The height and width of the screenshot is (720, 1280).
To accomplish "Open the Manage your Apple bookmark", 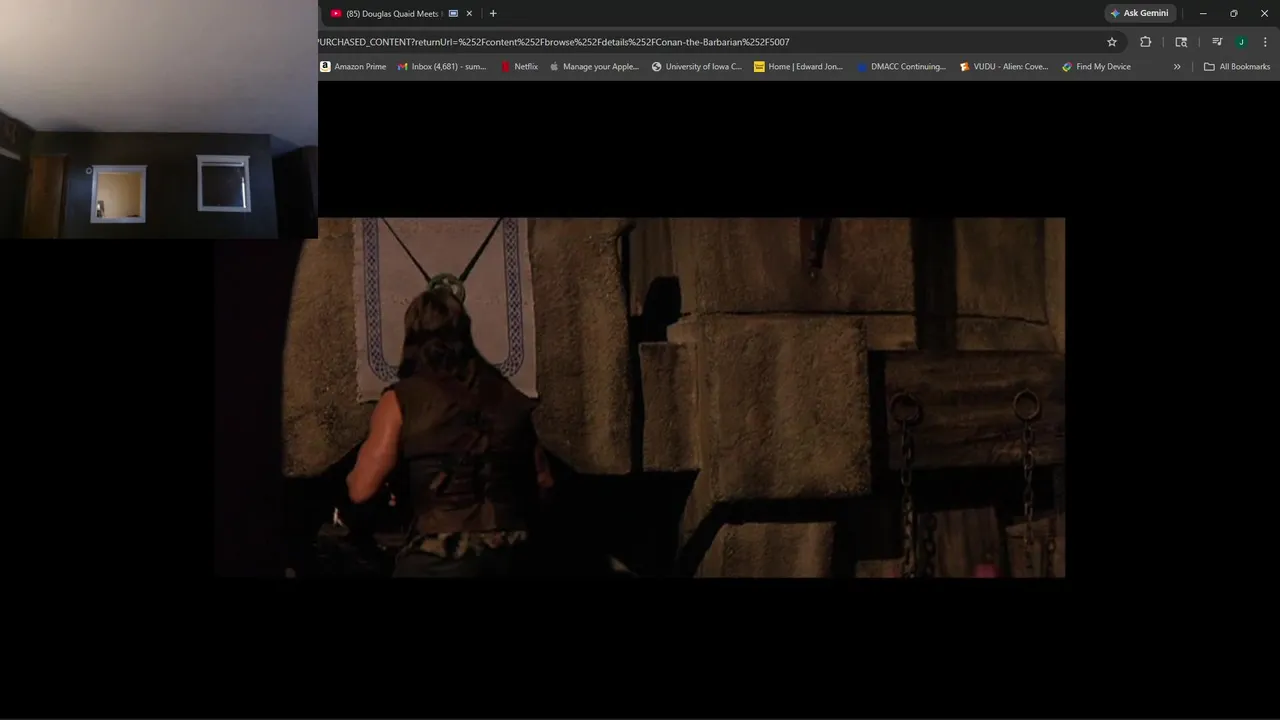I will coord(594,67).
